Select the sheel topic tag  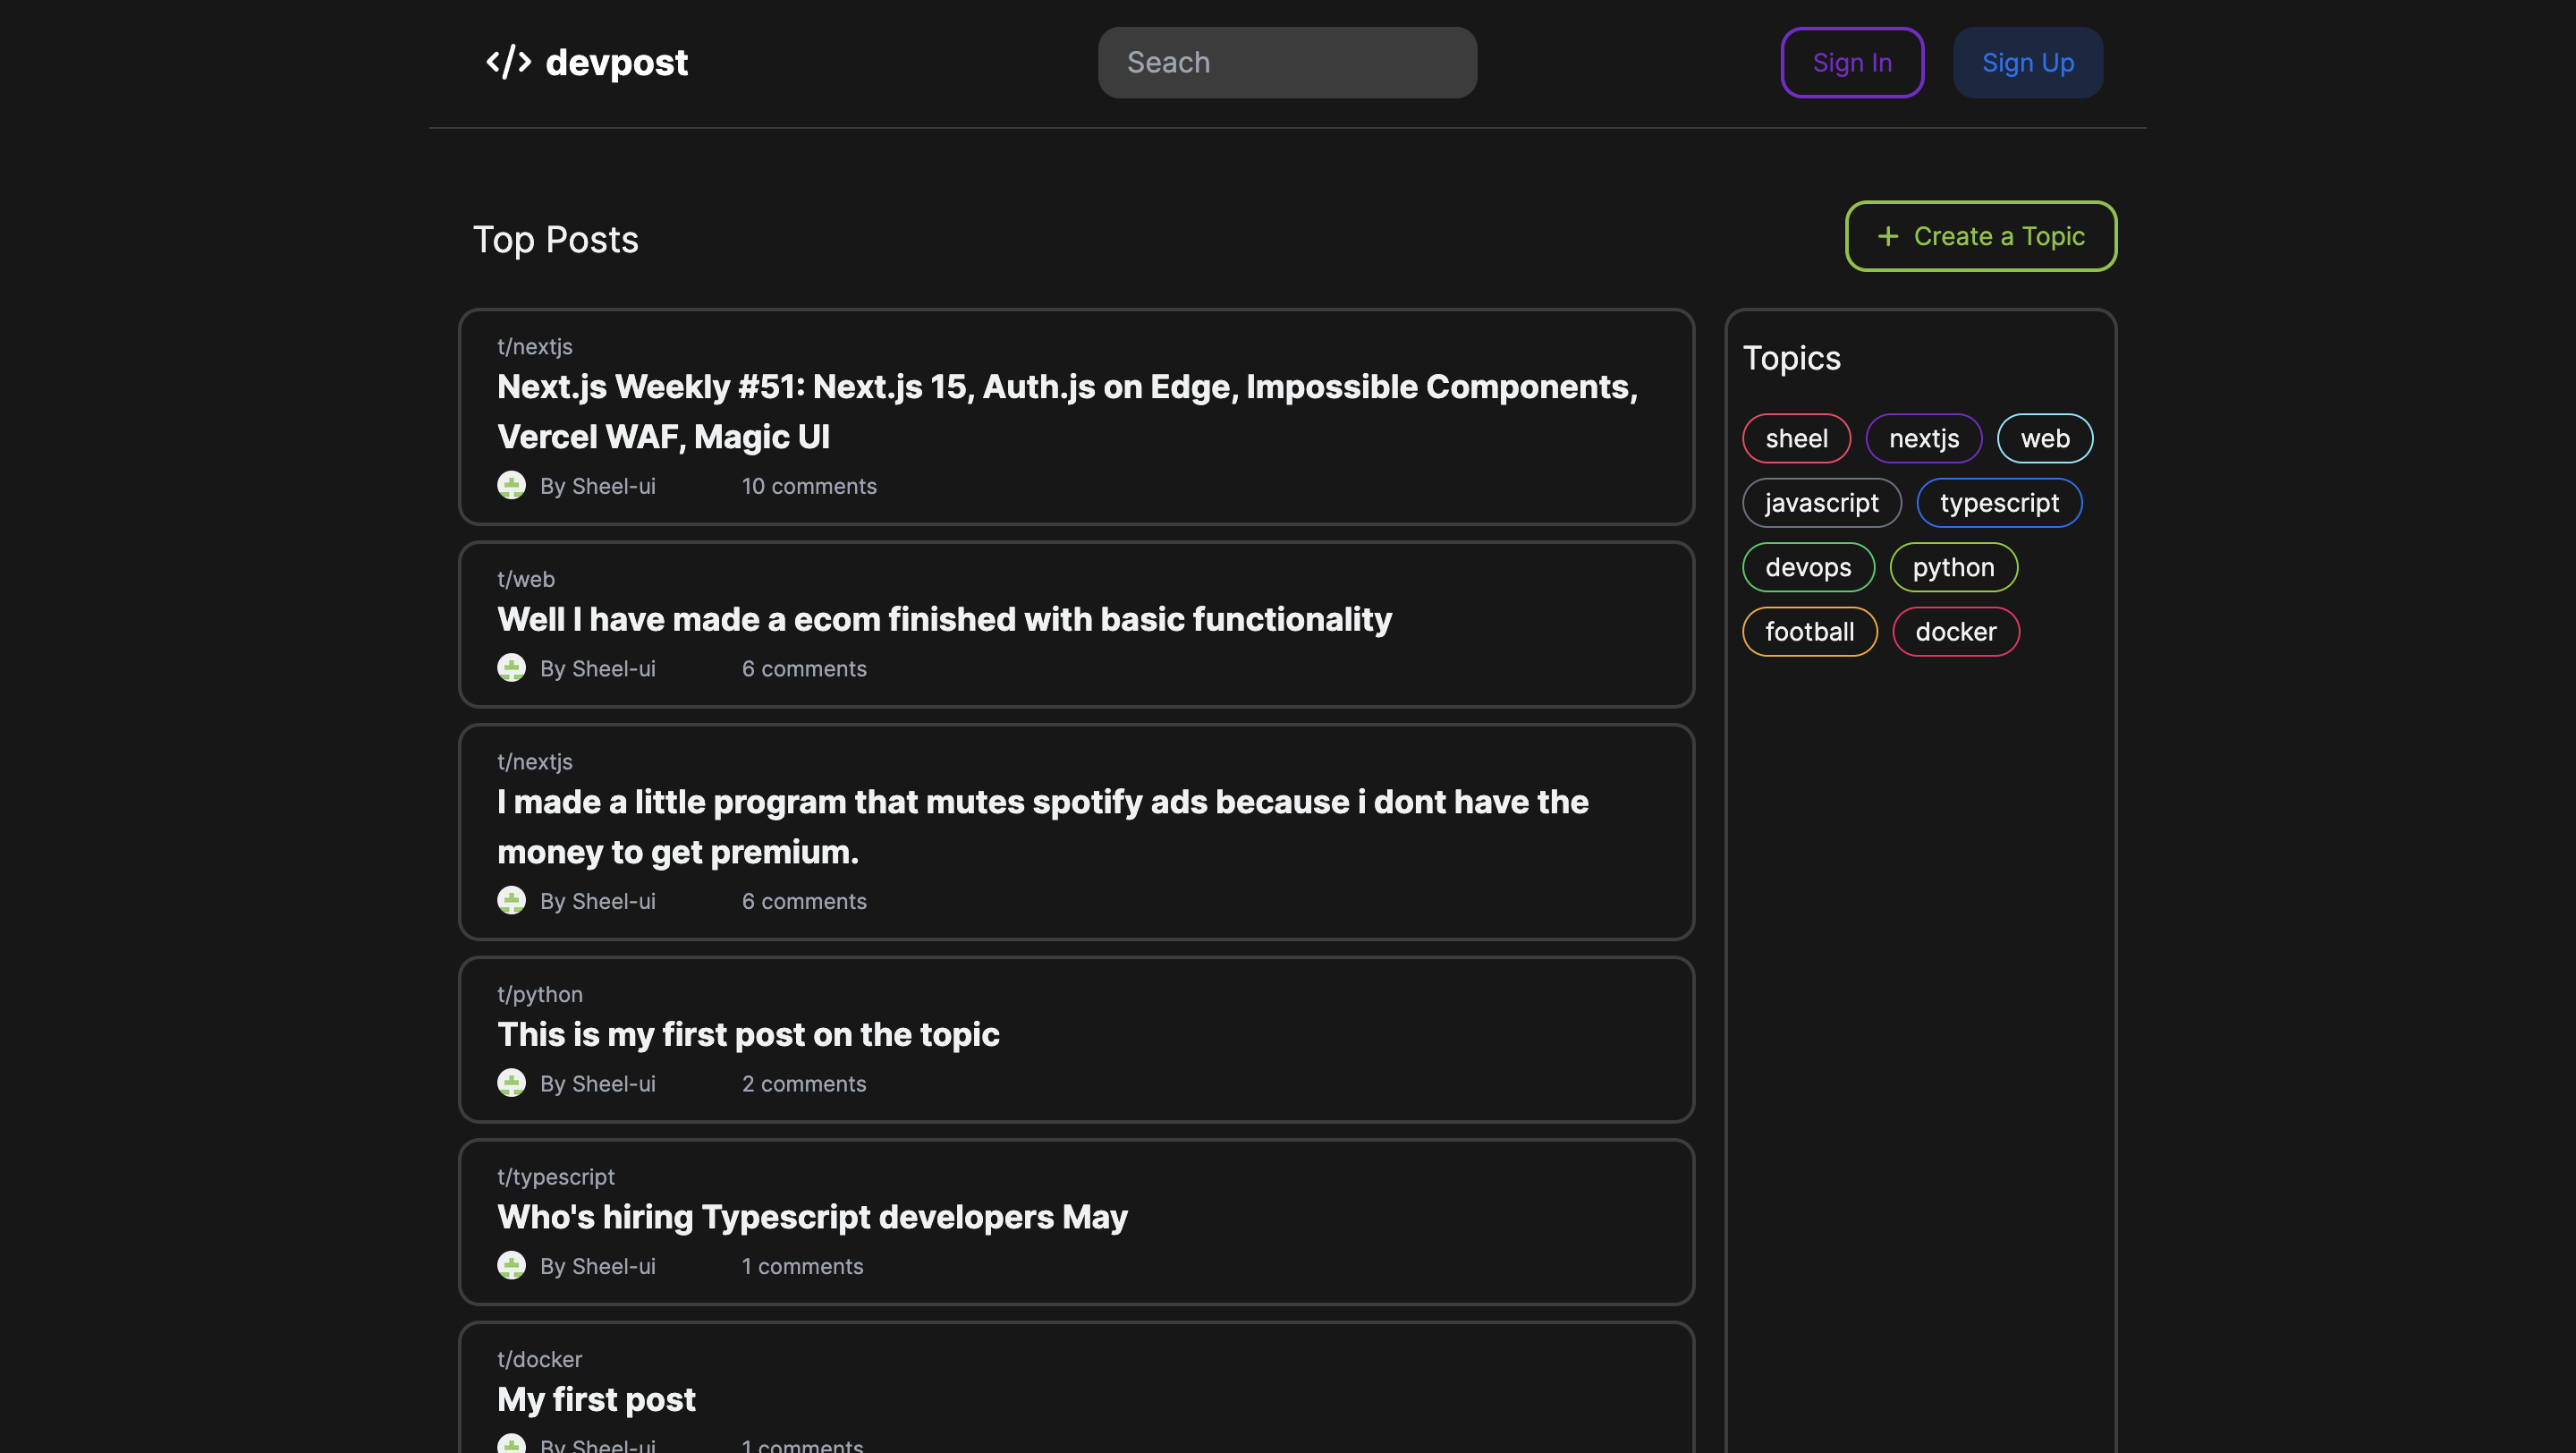pos(1796,438)
